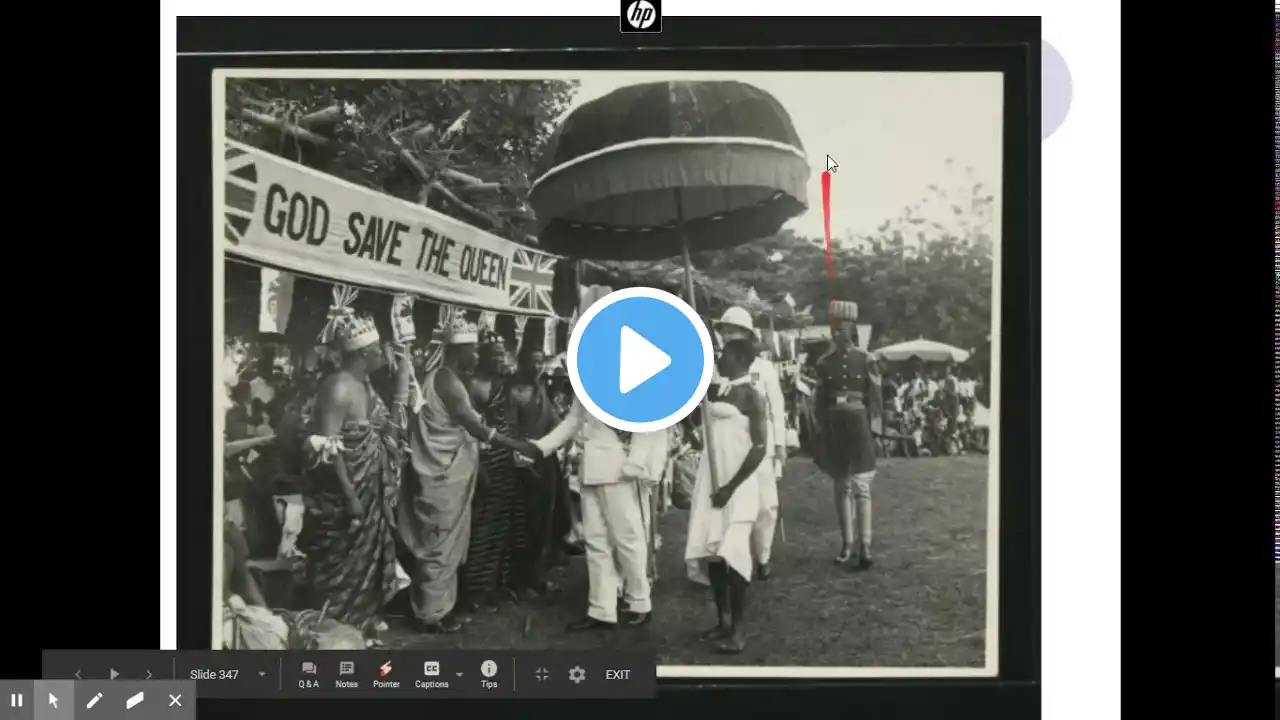1280x720 pixels.
Task: Open speaker Notes
Action: (x=346, y=675)
